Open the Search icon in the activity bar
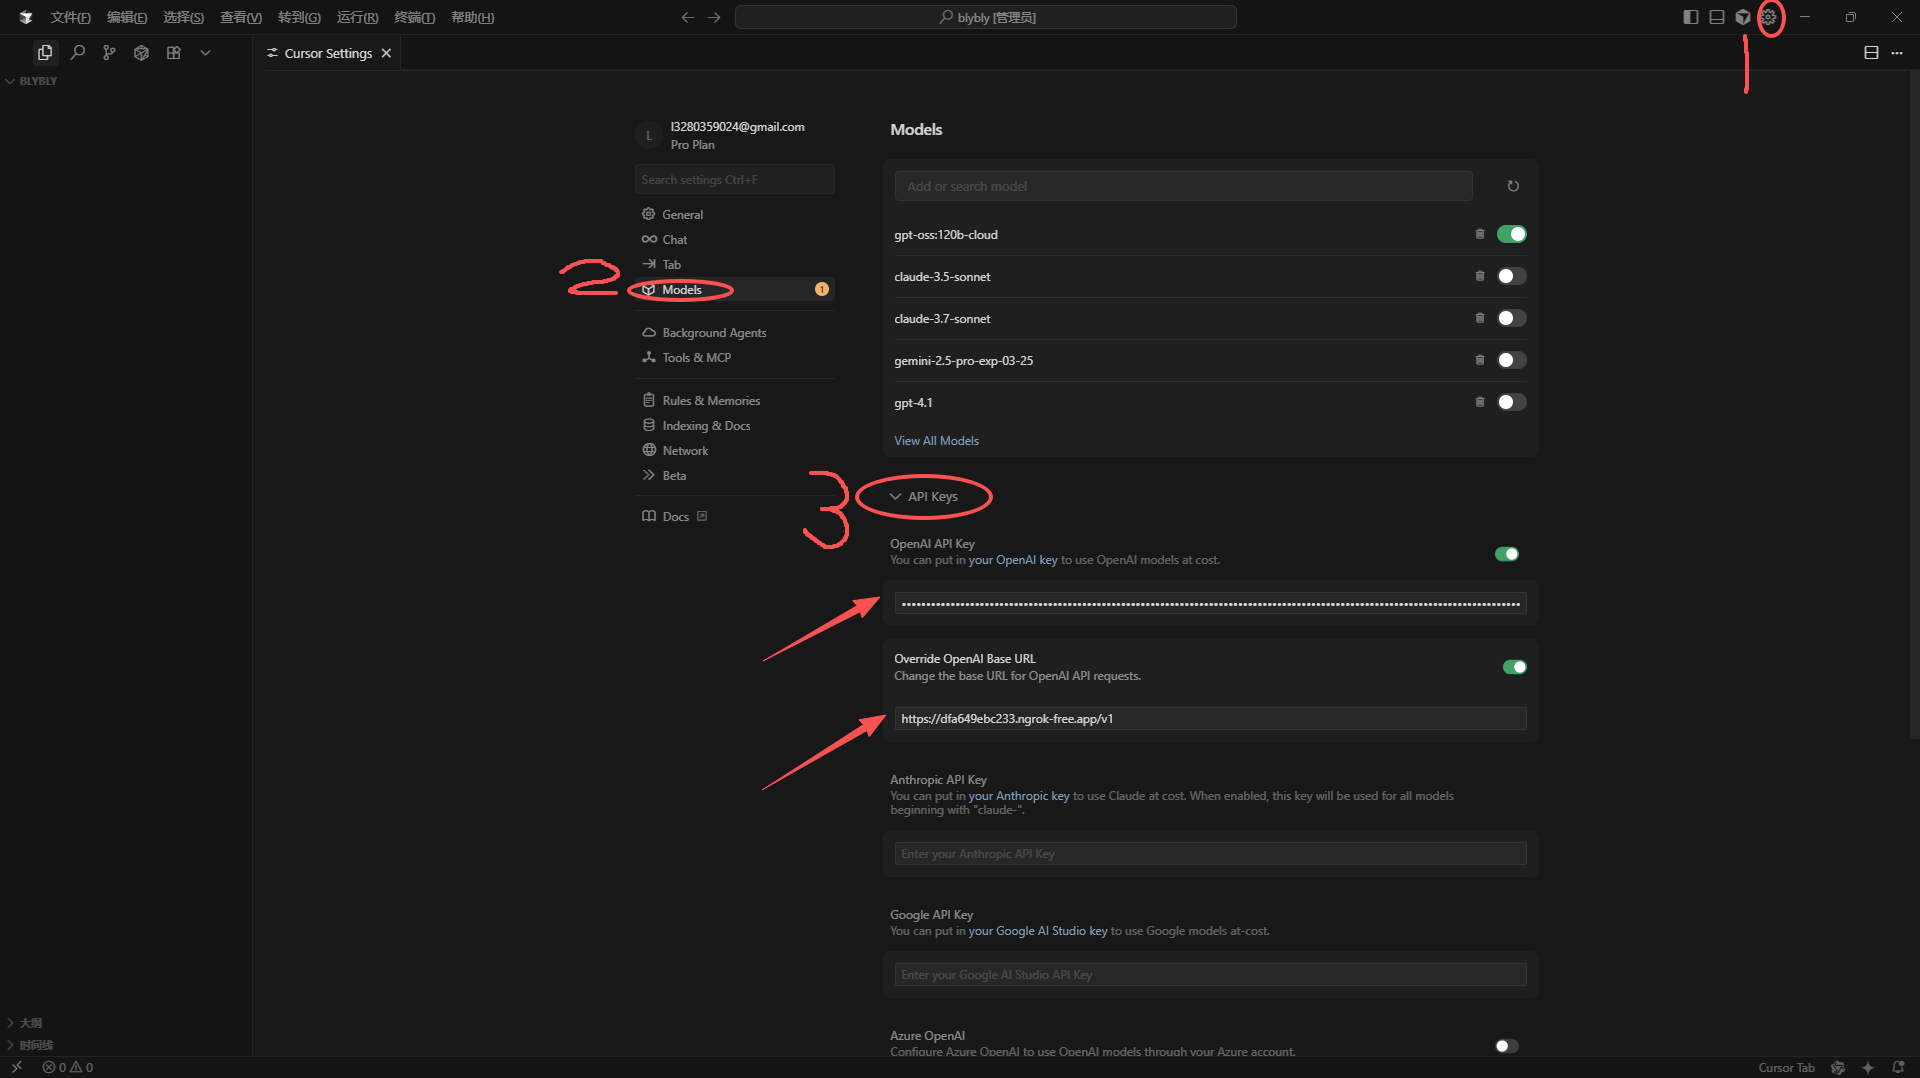 point(77,53)
